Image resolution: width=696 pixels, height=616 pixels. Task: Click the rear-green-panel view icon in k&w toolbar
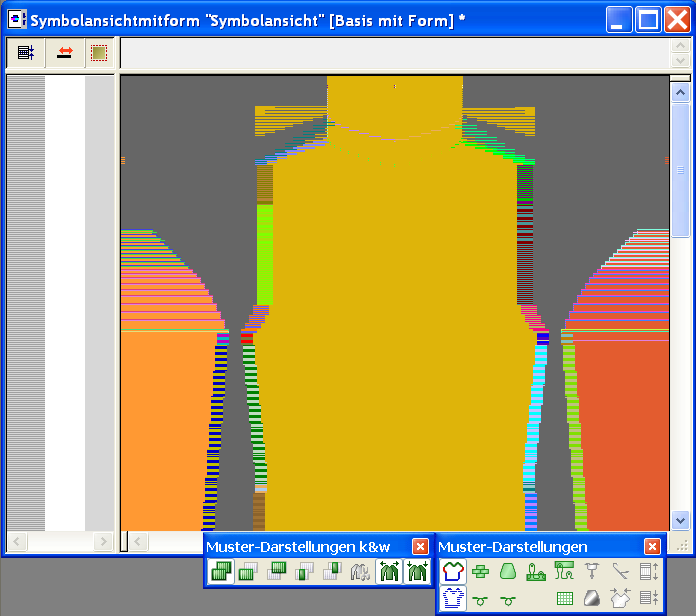pos(277,572)
